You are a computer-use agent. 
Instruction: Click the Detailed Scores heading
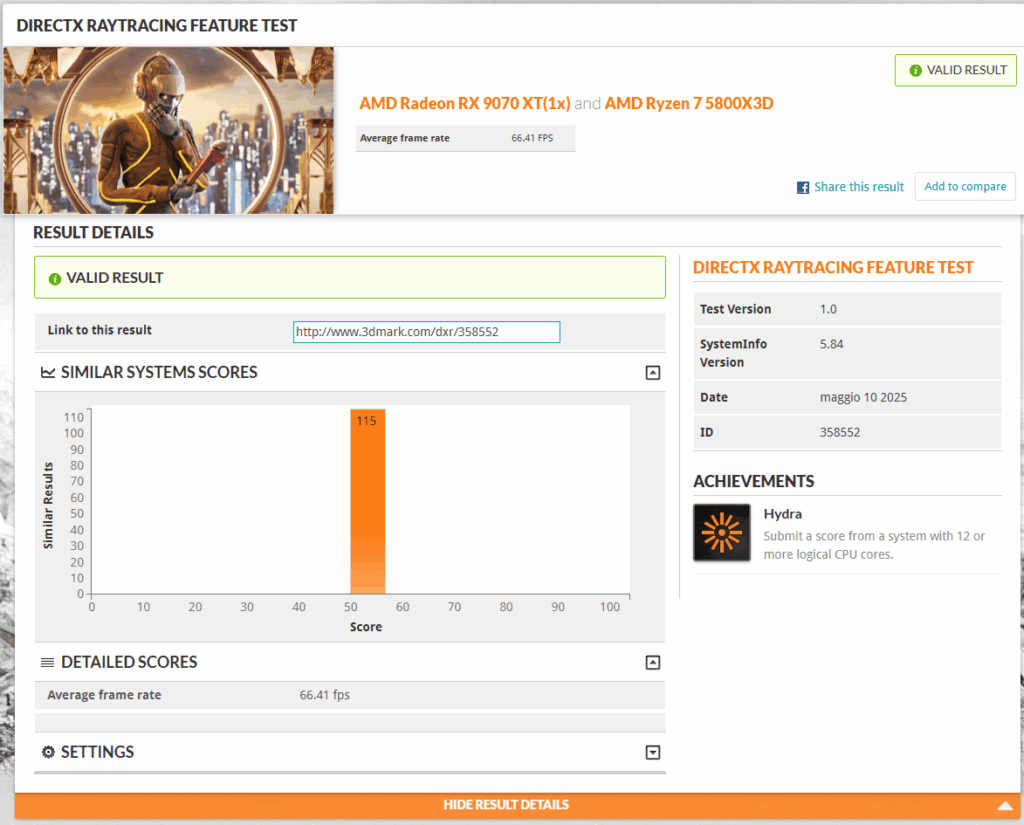(x=129, y=662)
